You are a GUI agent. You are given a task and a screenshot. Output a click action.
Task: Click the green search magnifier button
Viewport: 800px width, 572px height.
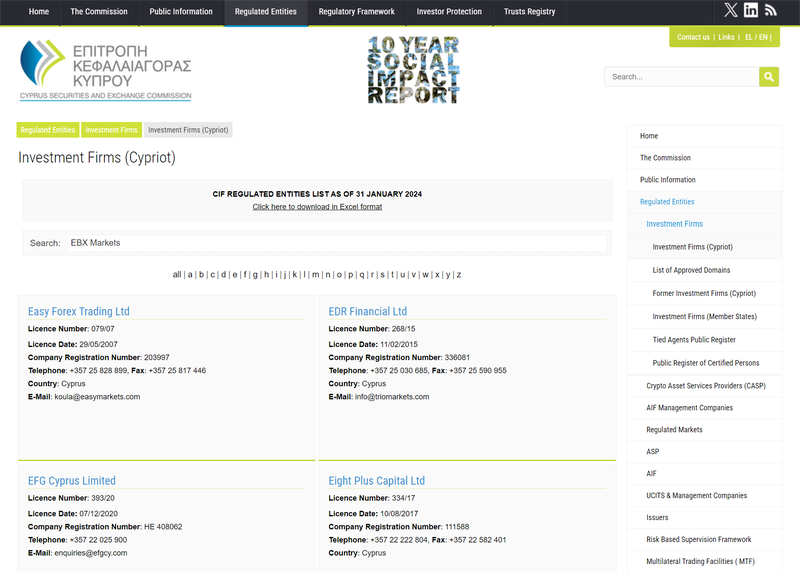point(769,77)
